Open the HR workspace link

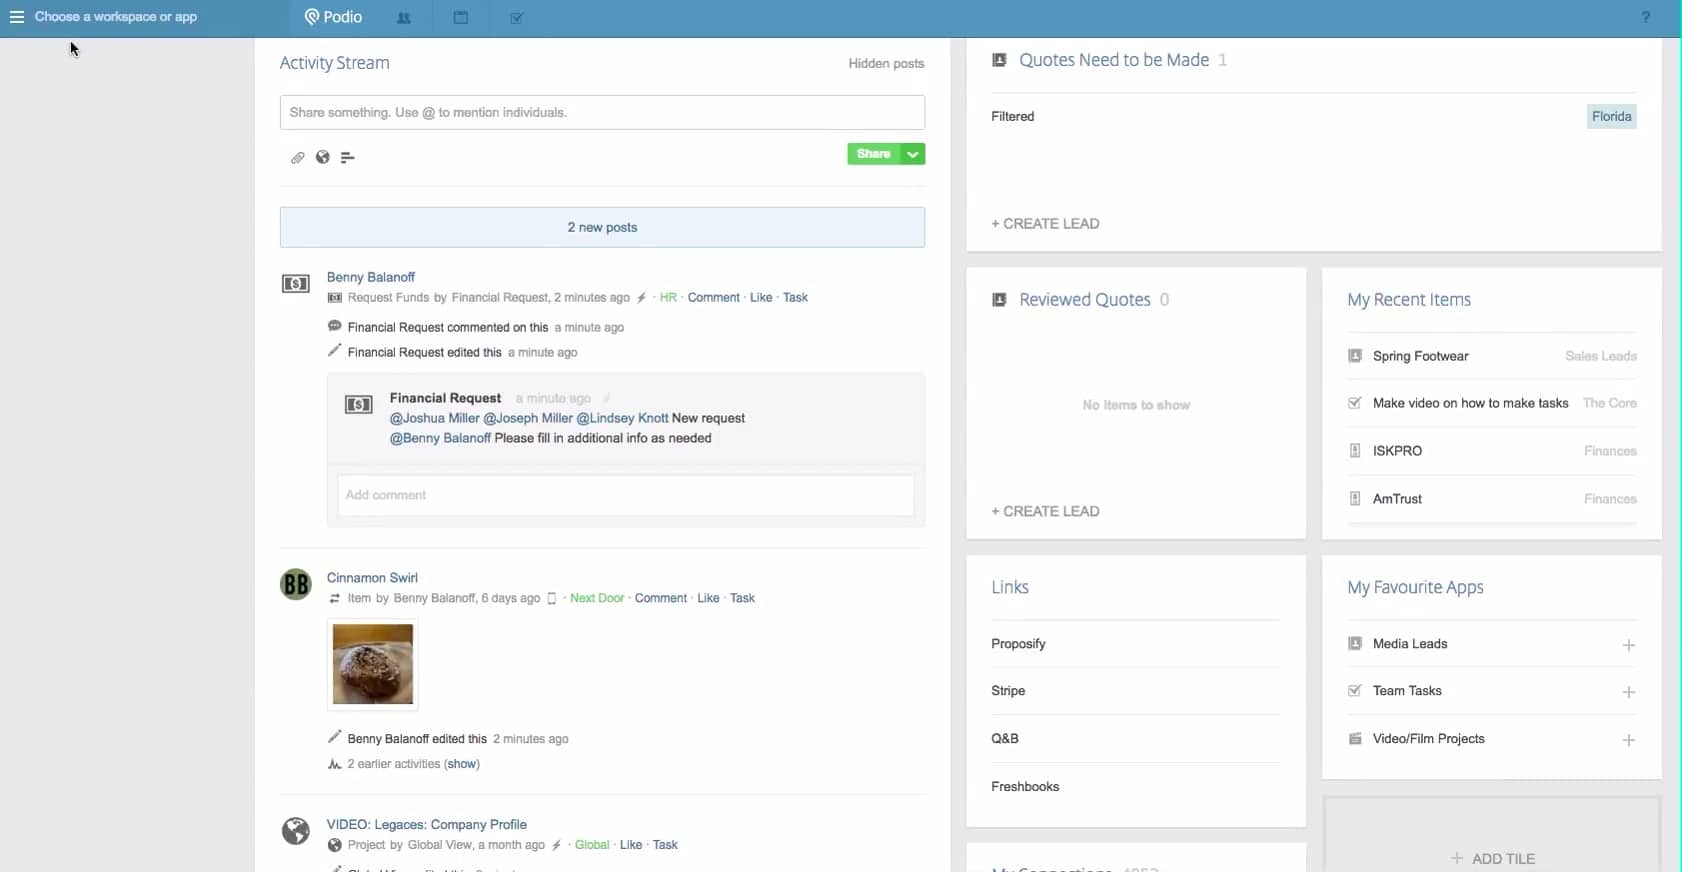[x=668, y=298]
